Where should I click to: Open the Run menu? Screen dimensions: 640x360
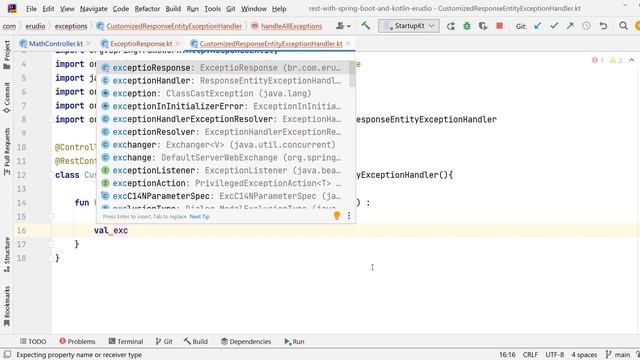(x=192, y=9)
